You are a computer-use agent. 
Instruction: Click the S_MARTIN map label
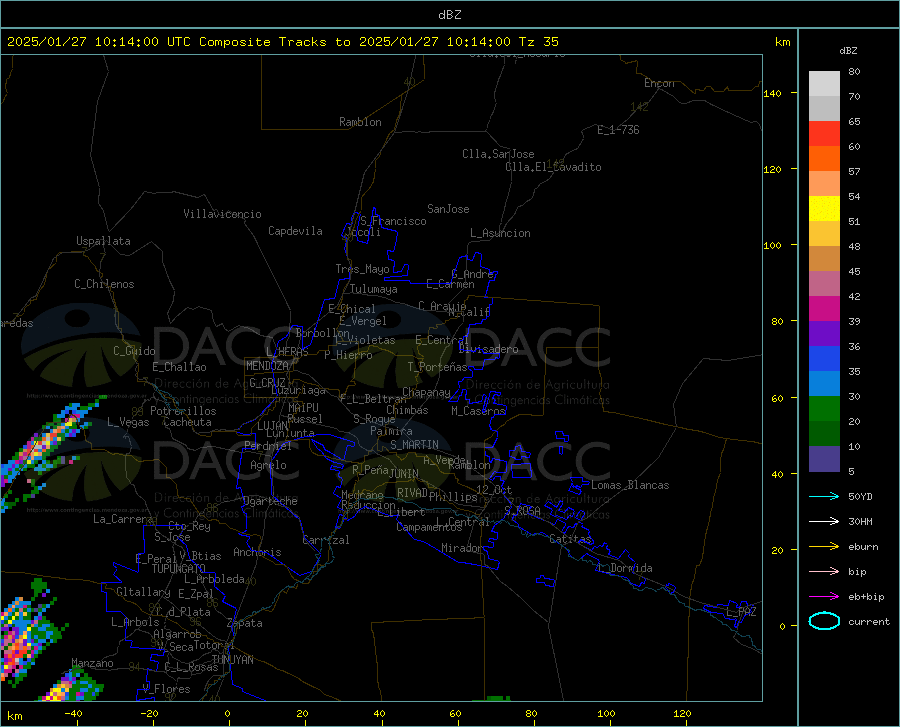point(414,445)
